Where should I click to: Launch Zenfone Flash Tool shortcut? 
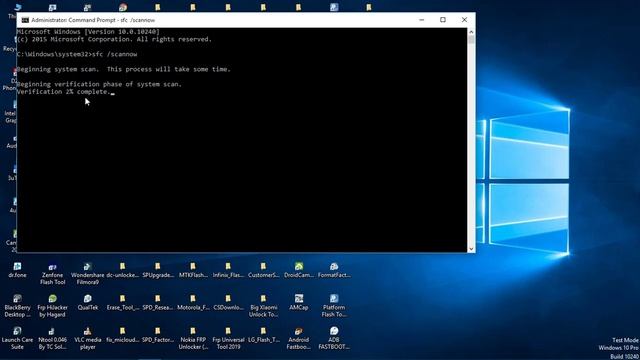pos(52,273)
